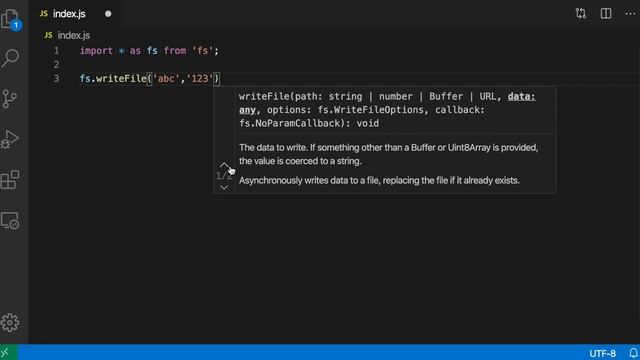This screenshot has width=640, height=360.
Task: Open the Explorer view in activity bar
Action: coord(10,18)
